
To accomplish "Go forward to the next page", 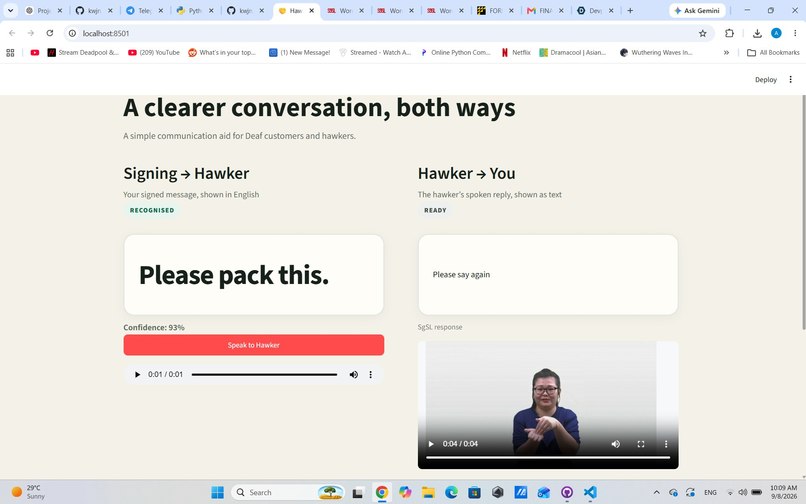I will pyautogui.click(x=31, y=33).
